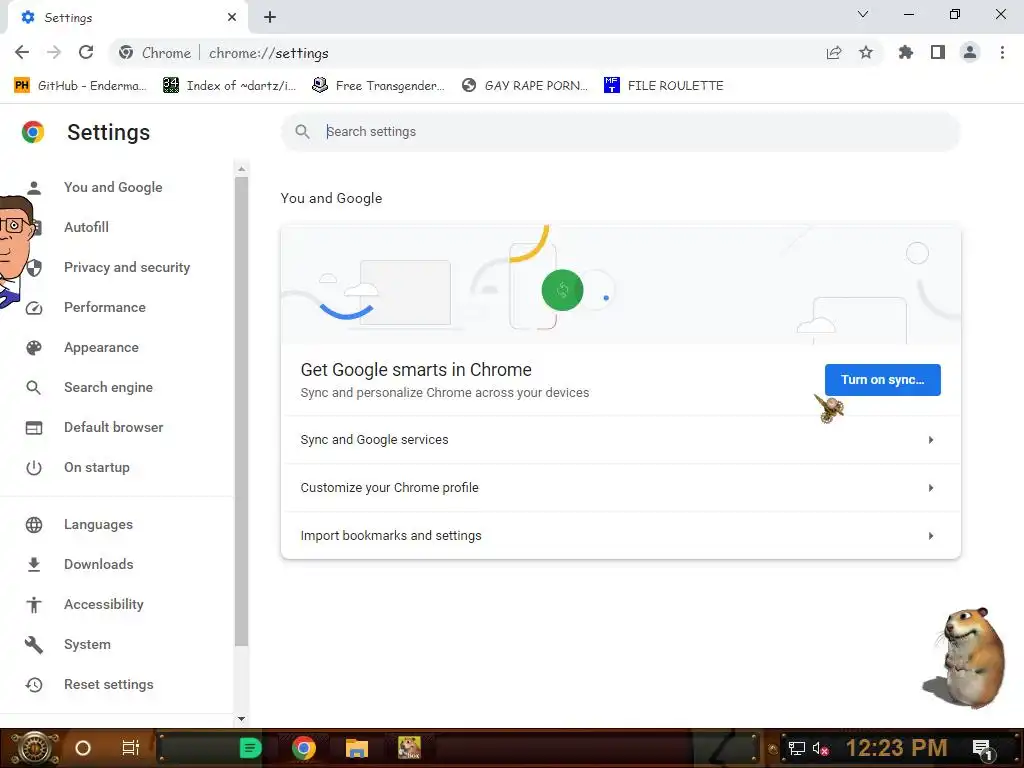Bookmark this page with the star icon

click(866, 52)
